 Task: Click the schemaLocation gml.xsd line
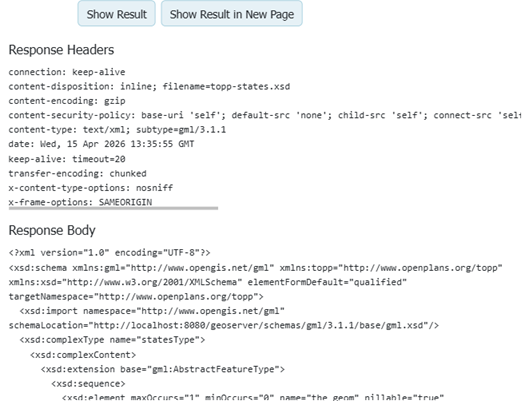pyautogui.click(x=224, y=325)
